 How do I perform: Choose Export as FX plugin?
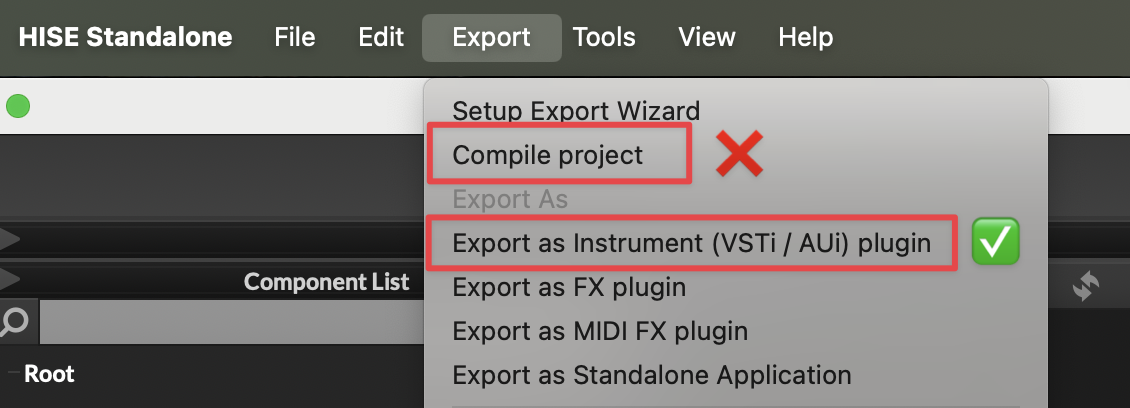pyautogui.click(x=569, y=288)
